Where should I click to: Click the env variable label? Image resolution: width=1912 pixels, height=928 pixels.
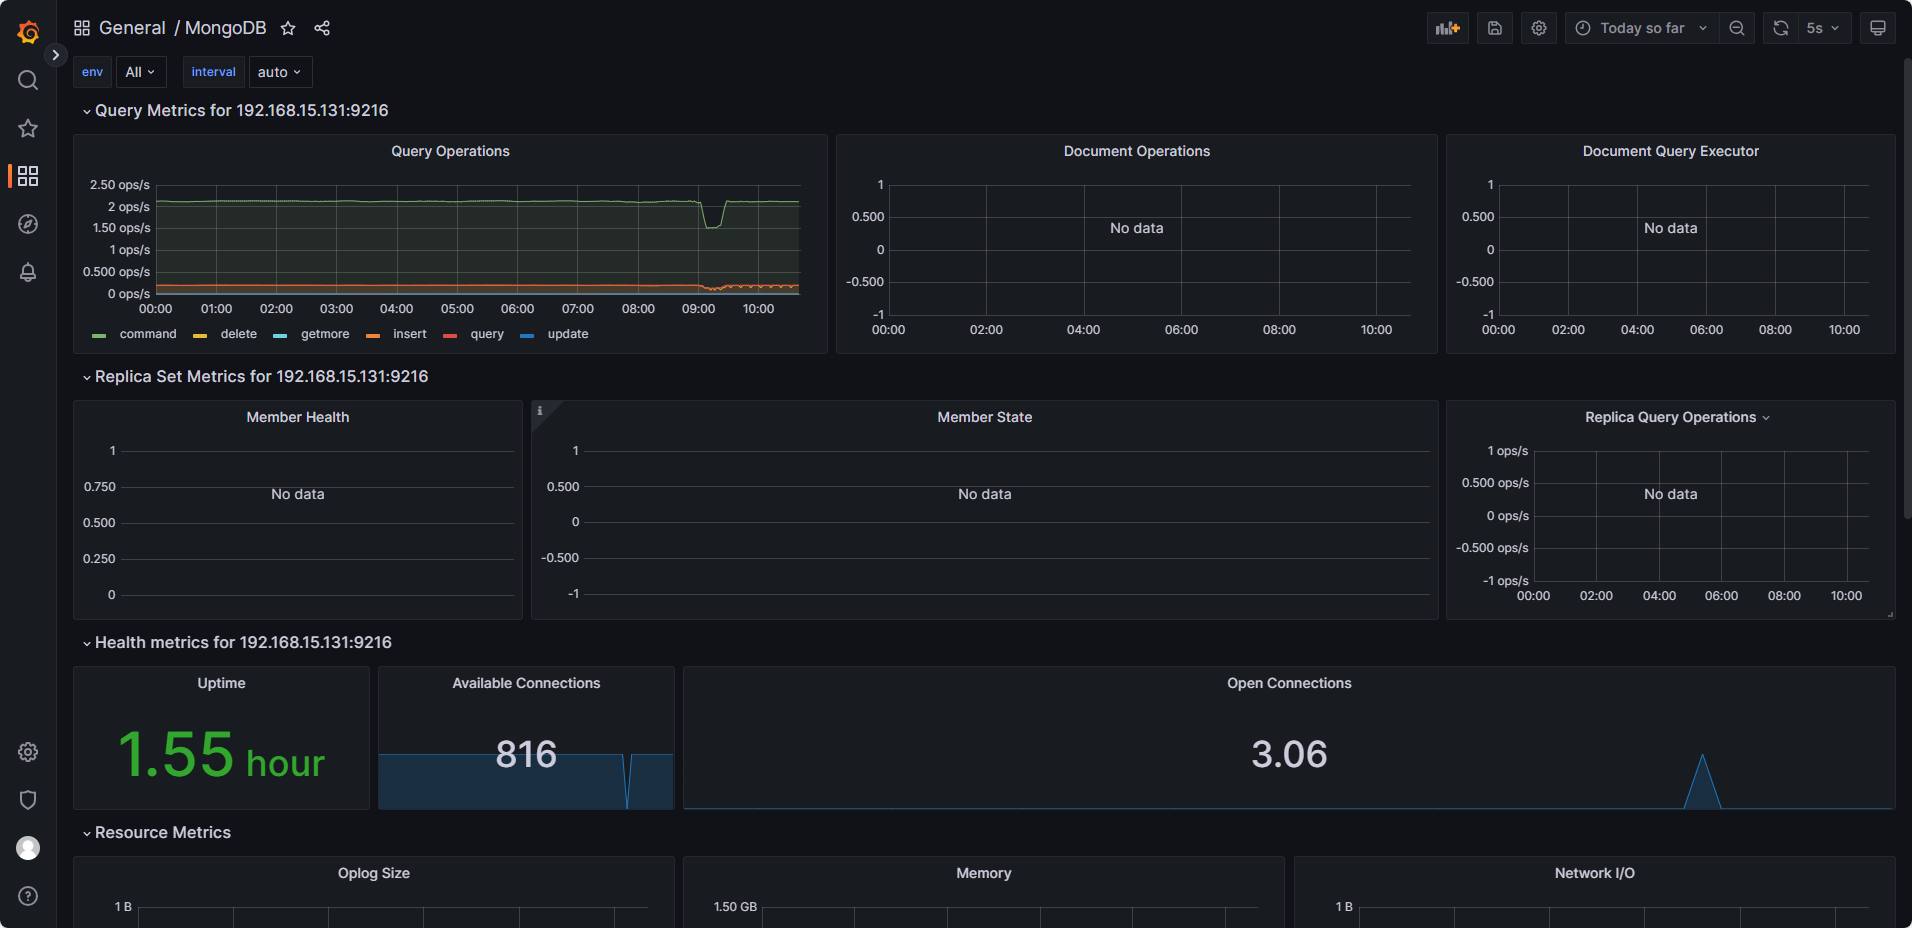(x=92, y=72)
